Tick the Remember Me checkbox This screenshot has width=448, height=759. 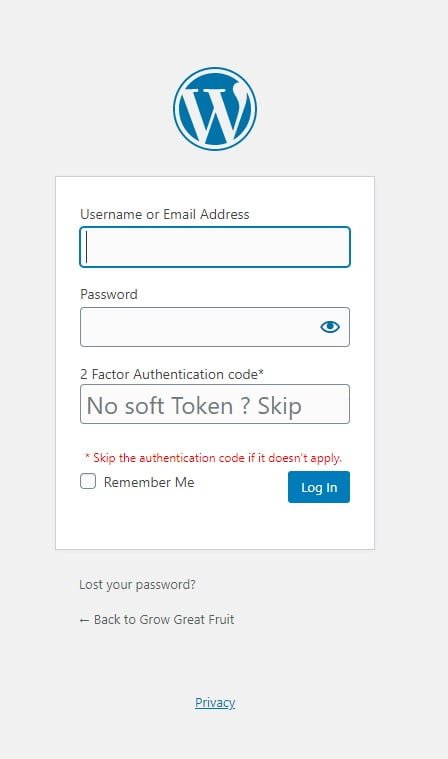88,481
